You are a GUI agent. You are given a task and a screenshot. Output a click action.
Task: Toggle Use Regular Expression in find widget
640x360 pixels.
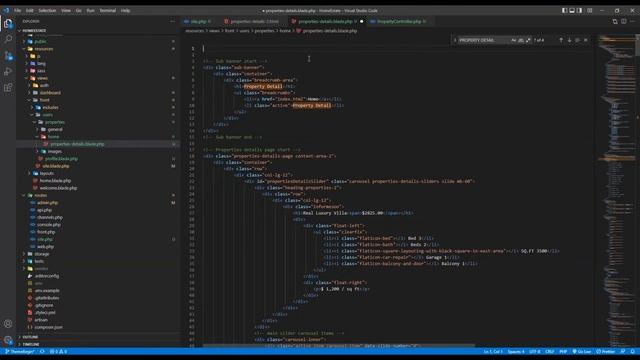(x=528, y=40)
